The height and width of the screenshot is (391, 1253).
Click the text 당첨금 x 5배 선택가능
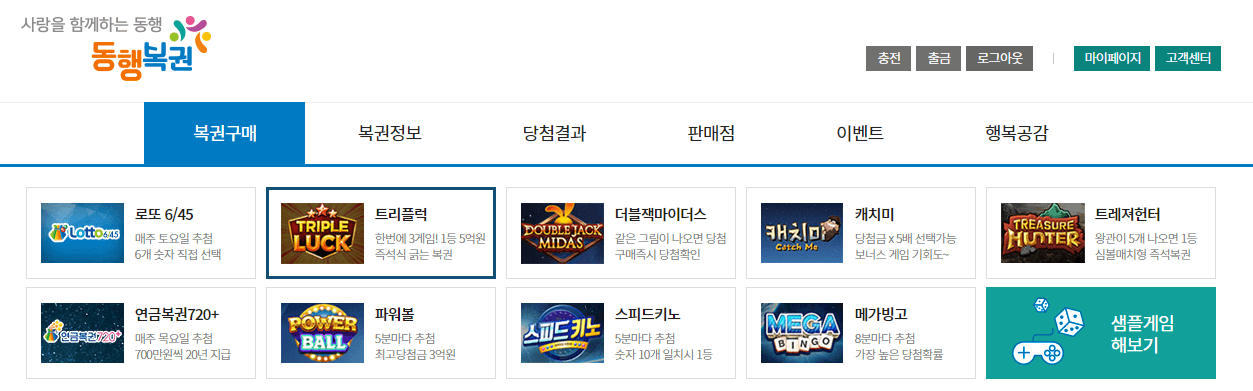906,238
